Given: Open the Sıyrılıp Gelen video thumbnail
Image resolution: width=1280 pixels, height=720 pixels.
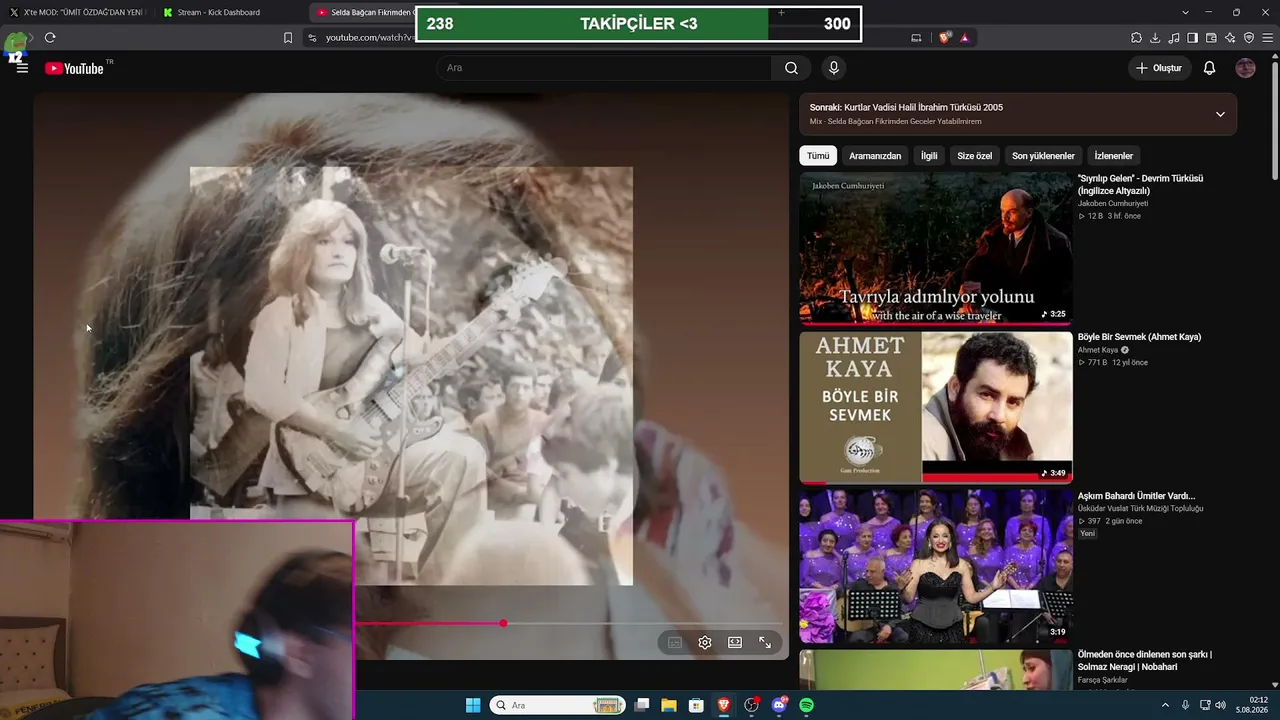Looking at the screenshot, I should pos(936,249).
